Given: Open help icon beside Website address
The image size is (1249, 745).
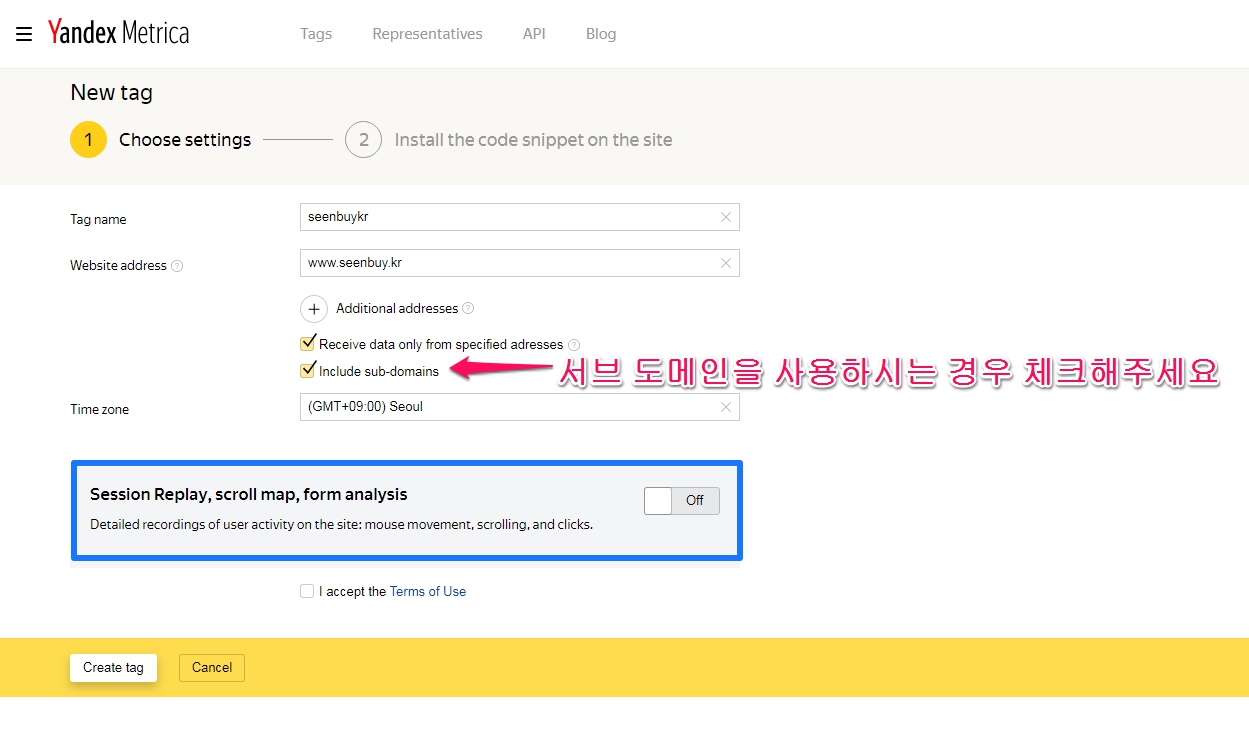Looking at the screenshot, I should coord(177,266).
